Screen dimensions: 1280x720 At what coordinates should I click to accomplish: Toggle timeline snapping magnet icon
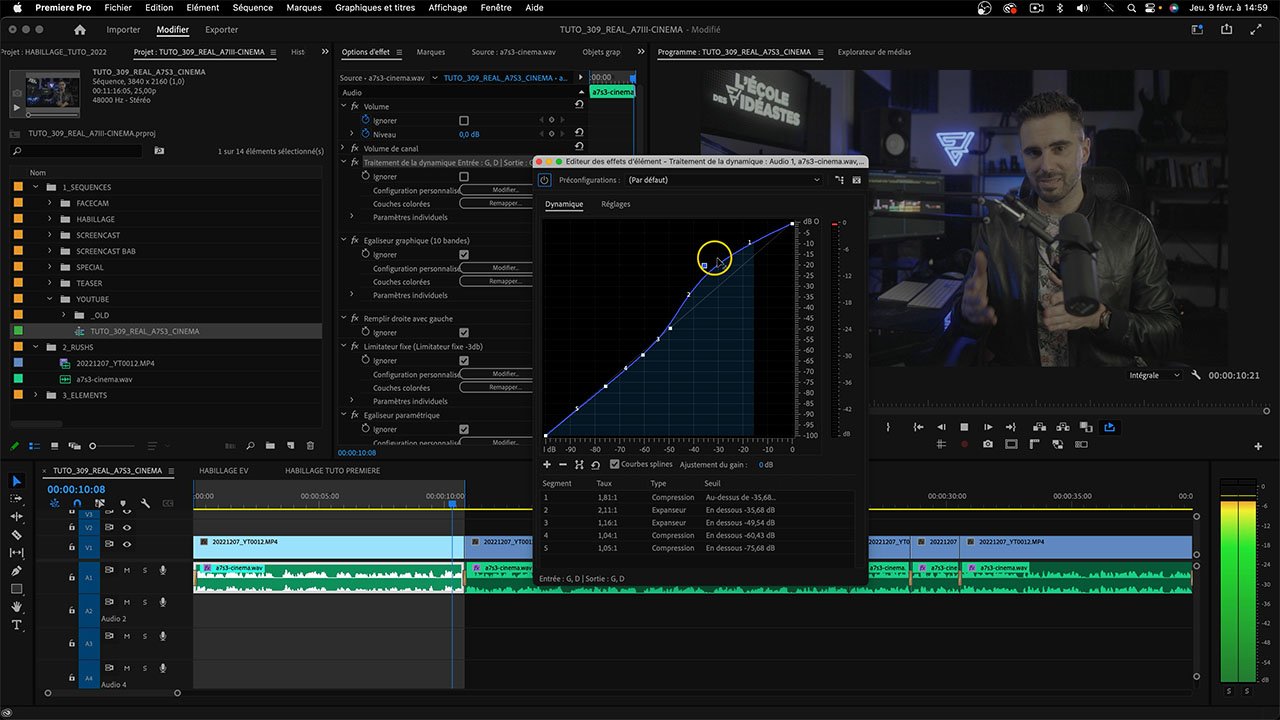[77, 503]
